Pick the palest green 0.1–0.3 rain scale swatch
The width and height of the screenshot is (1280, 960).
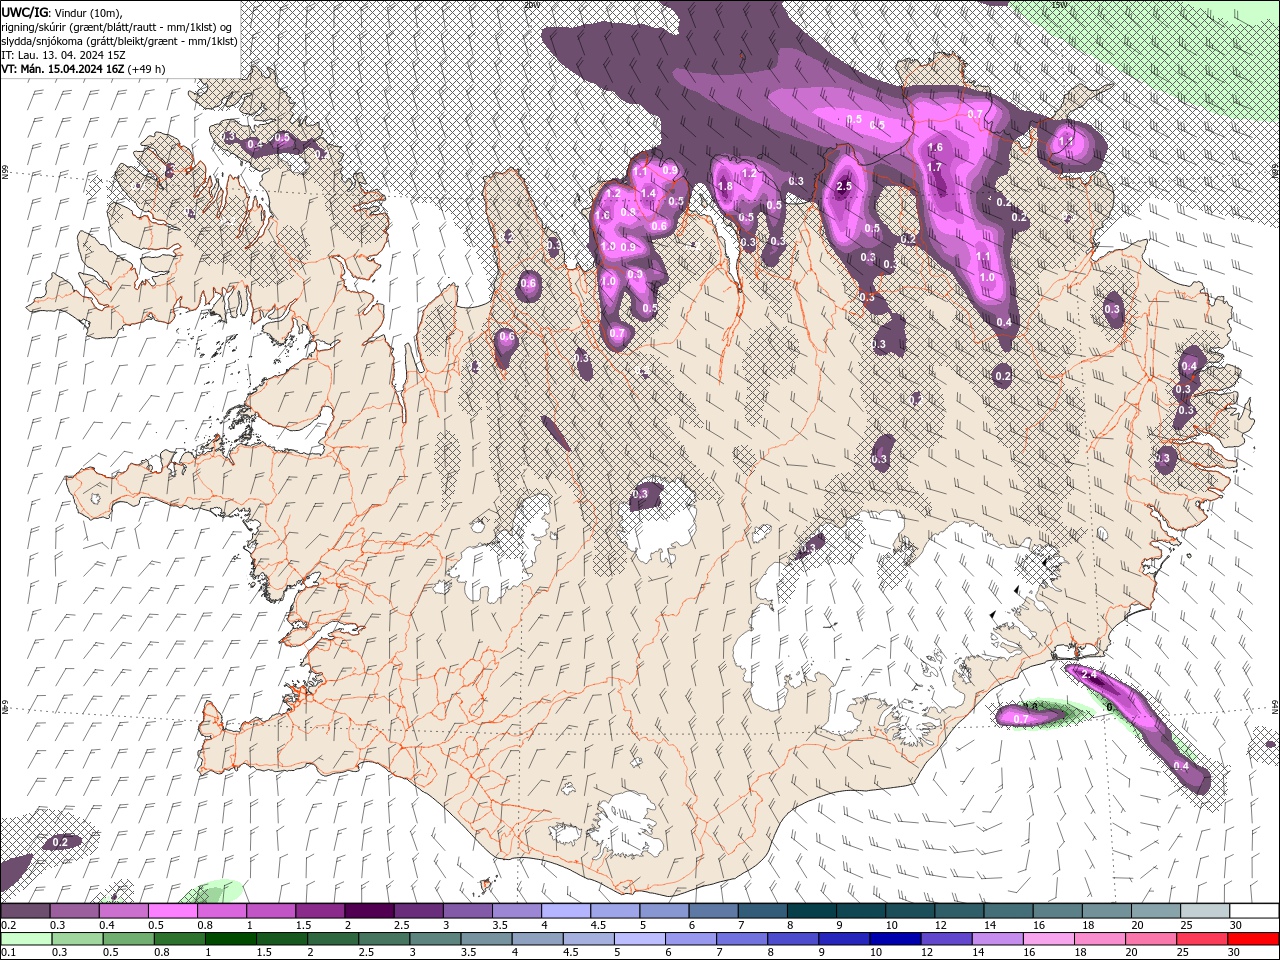point(25,939)
